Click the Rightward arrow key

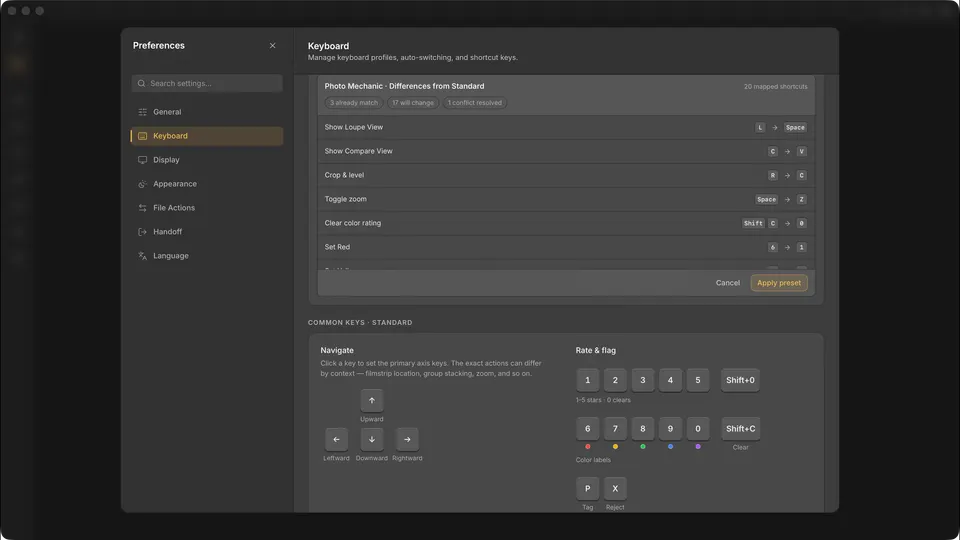point(407,439)
